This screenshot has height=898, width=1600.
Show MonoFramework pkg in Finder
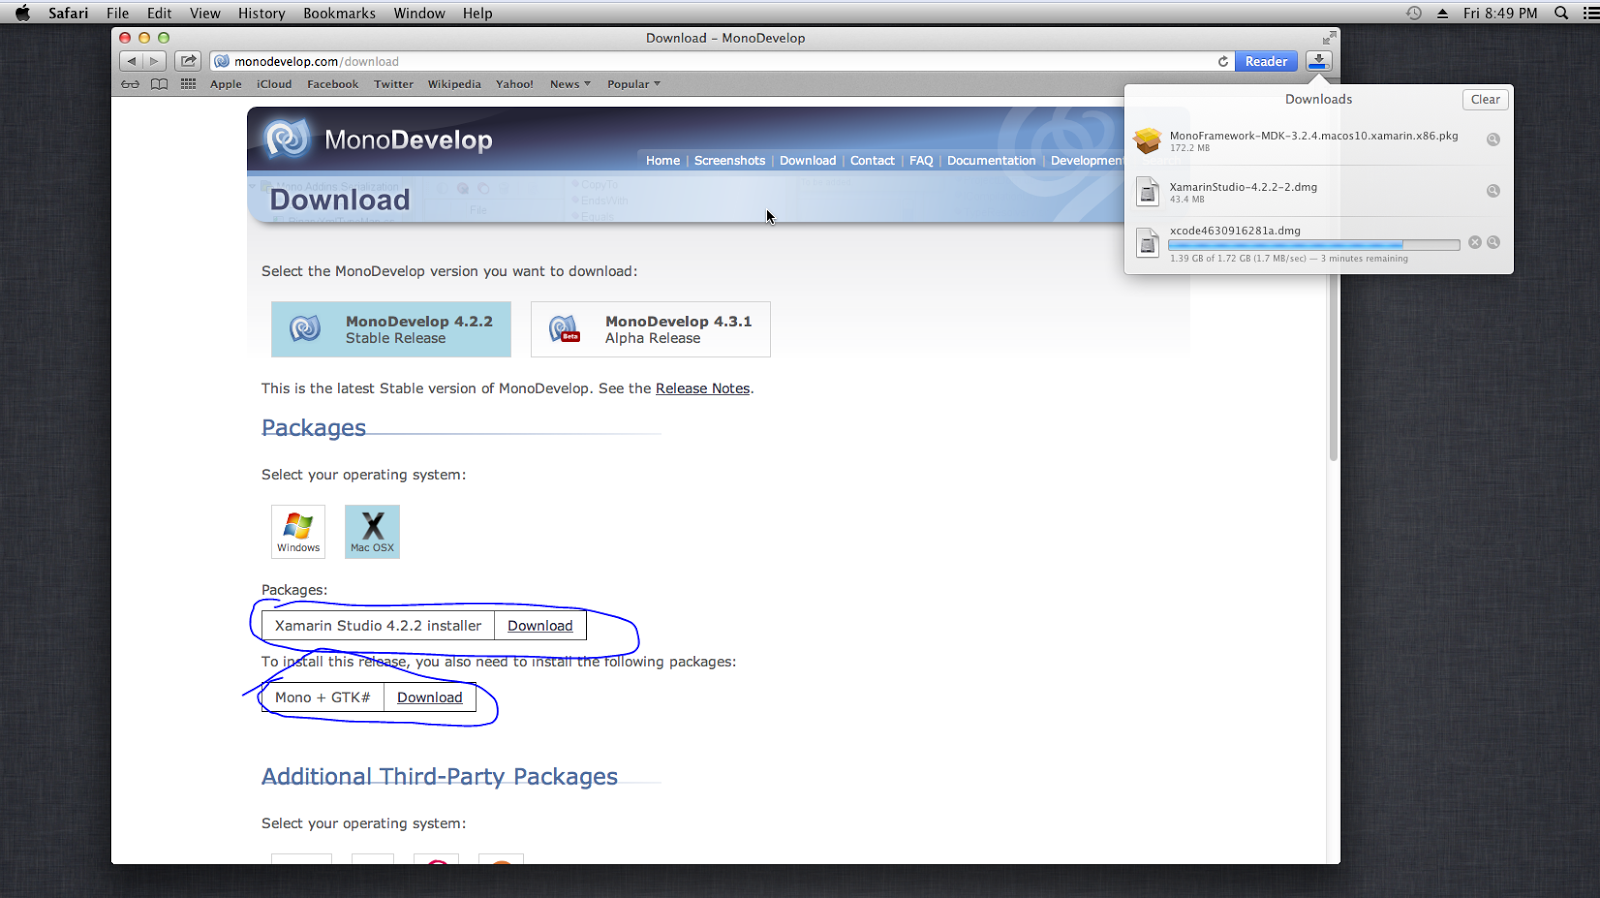[1493, 140]
